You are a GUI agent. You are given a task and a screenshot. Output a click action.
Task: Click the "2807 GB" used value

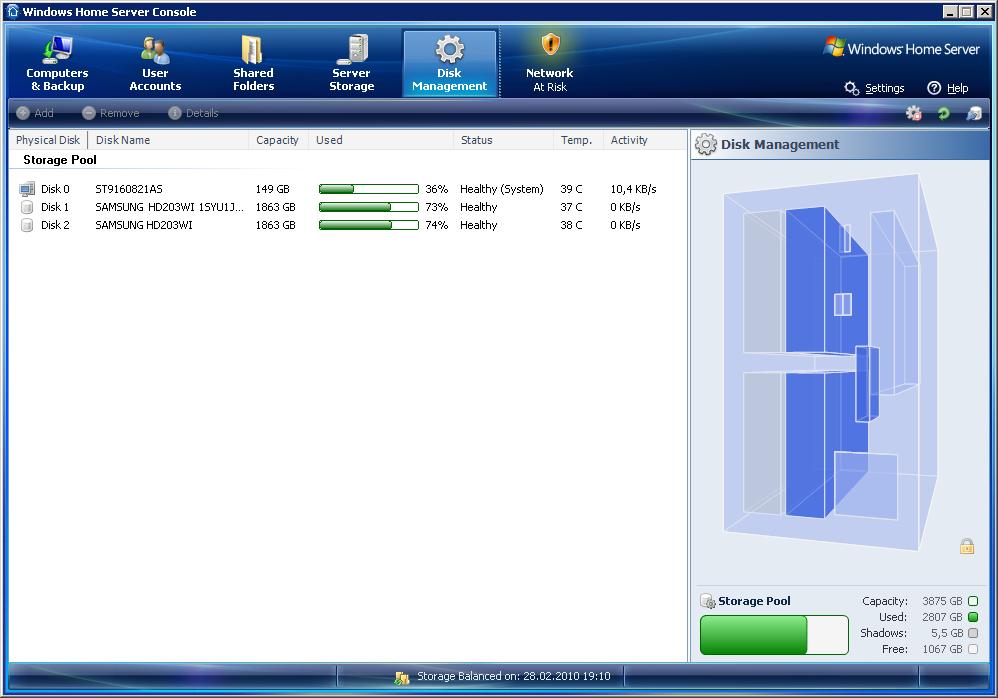point(942,617)
